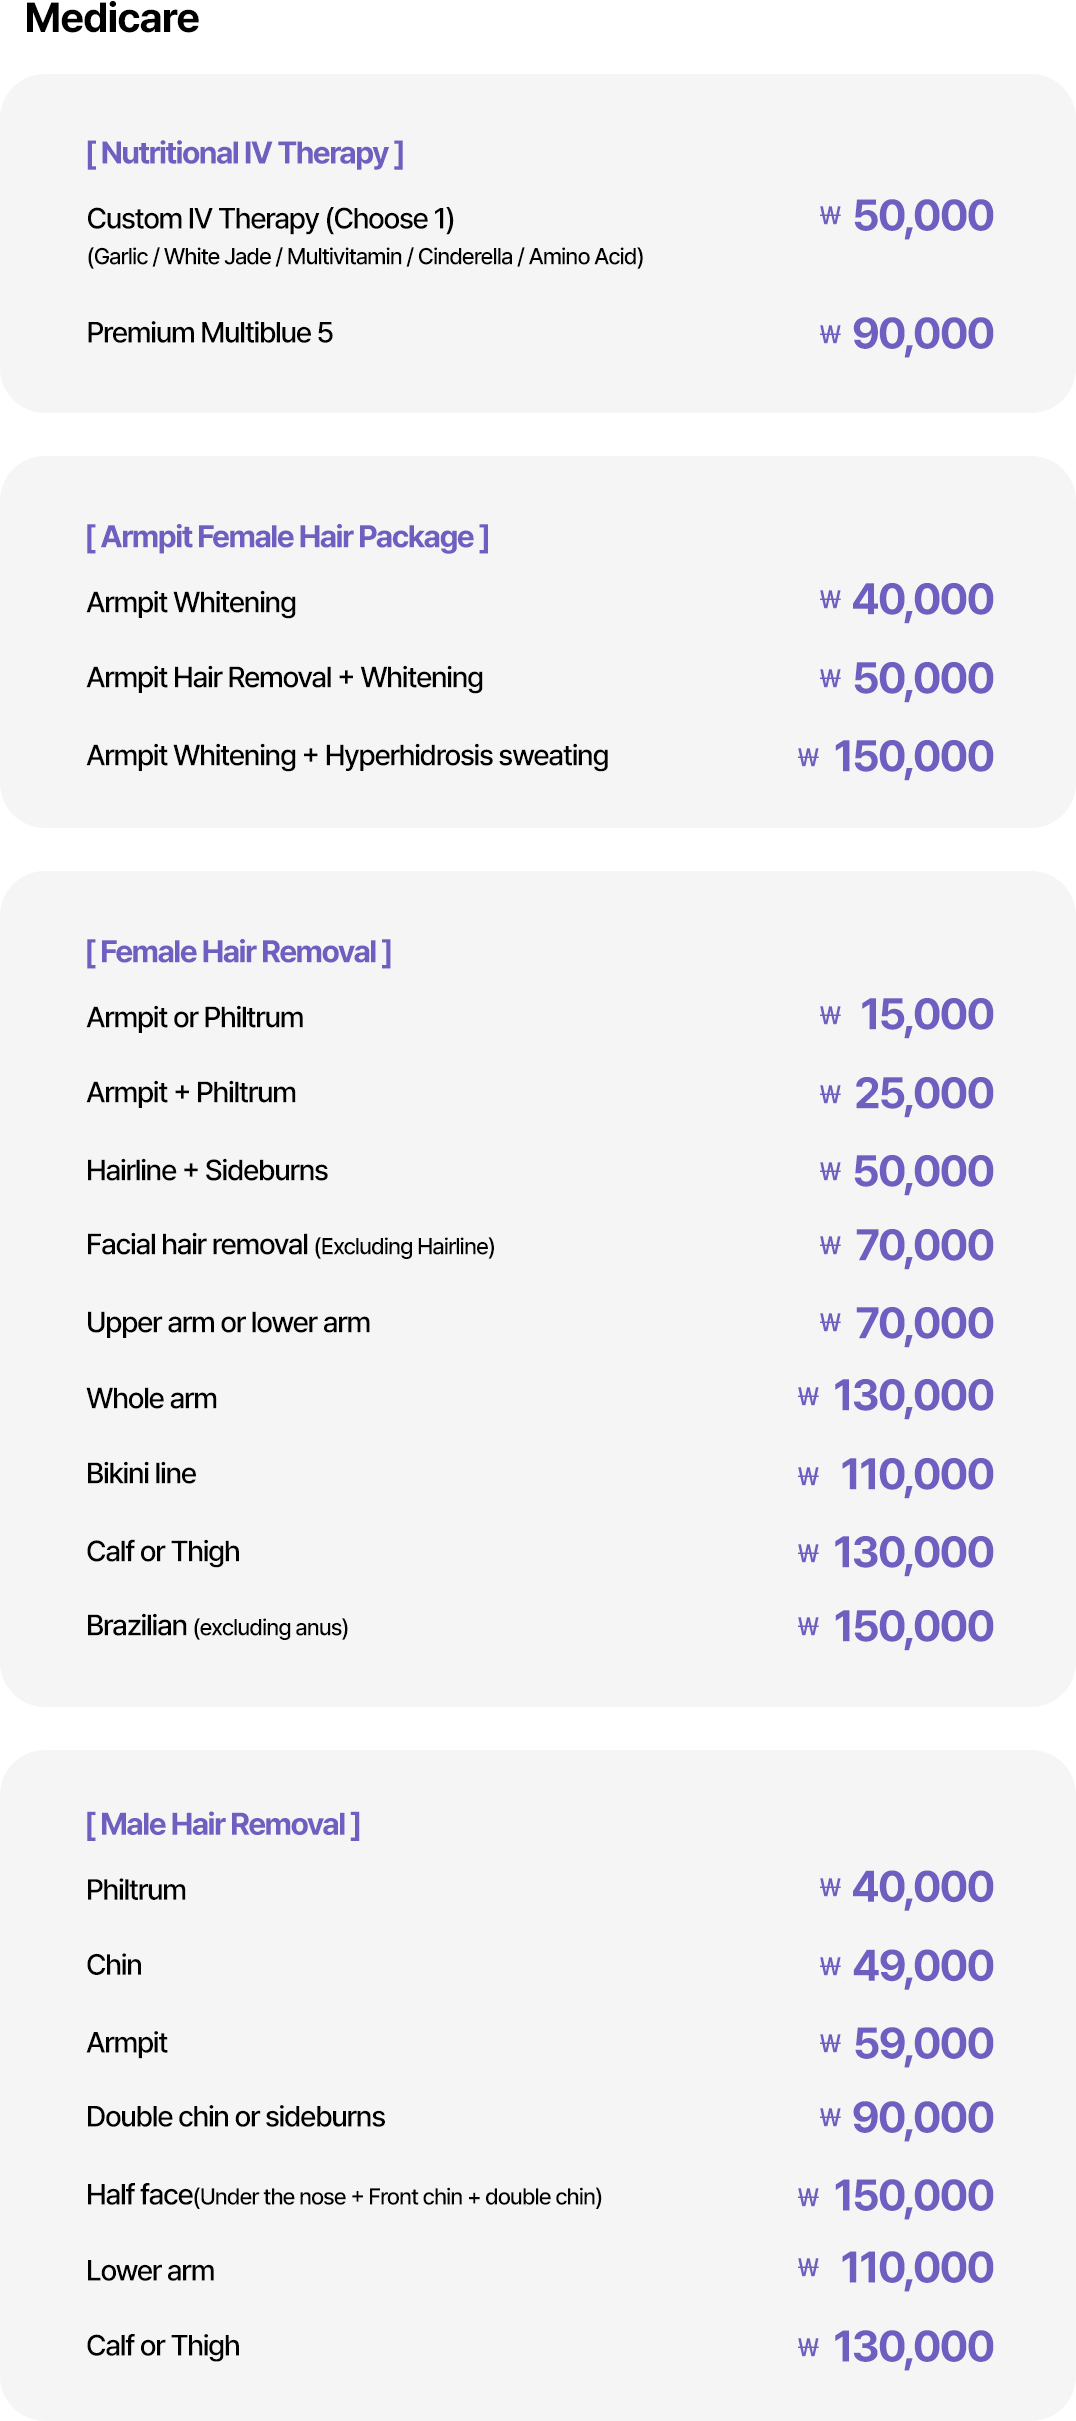Select the Armpit Whitening row
This screenshot has width=1076, height=2421.
pos(540,601)
